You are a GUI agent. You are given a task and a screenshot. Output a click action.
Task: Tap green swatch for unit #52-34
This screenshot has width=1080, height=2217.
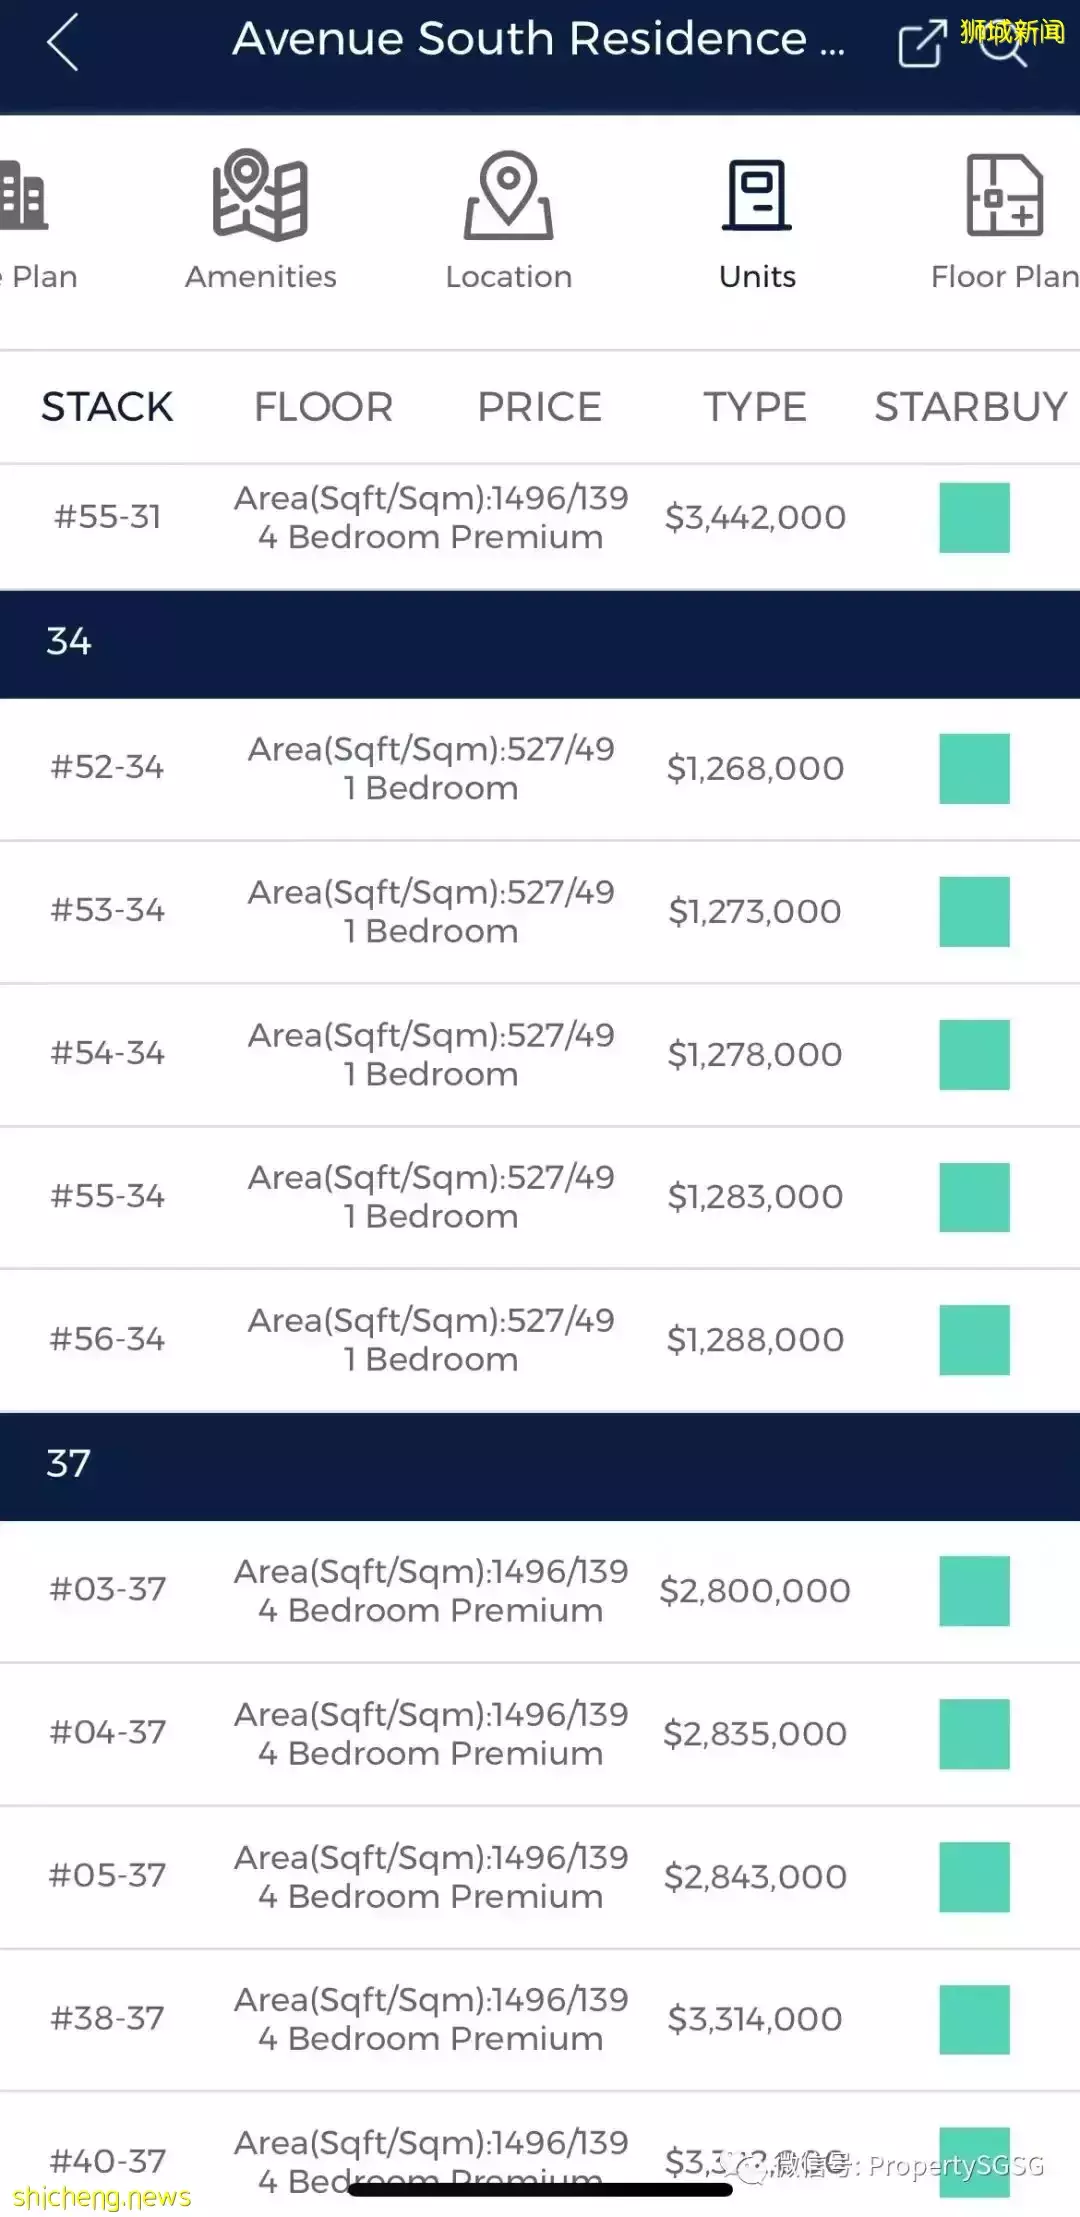974,768
